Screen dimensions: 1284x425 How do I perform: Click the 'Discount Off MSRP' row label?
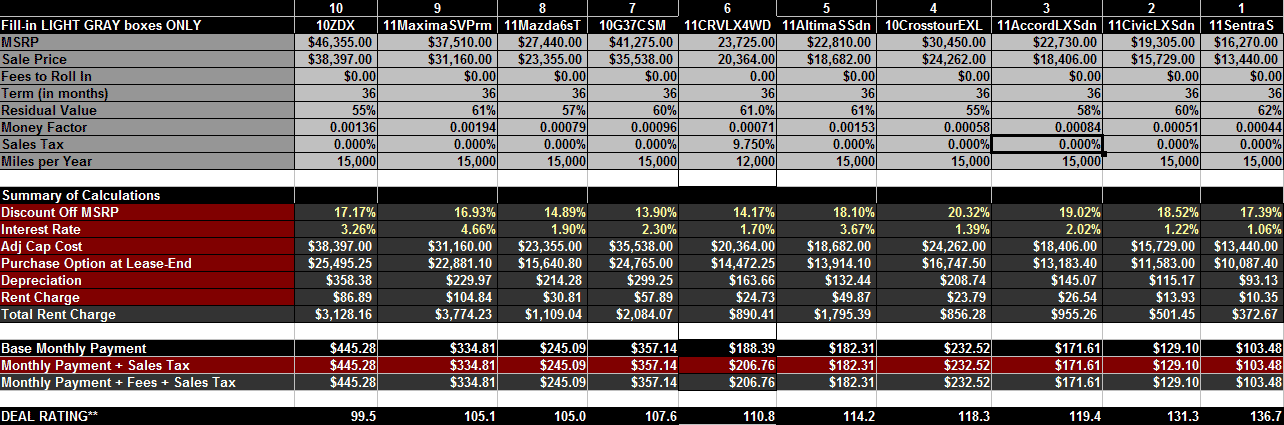(x=59, y=212)
